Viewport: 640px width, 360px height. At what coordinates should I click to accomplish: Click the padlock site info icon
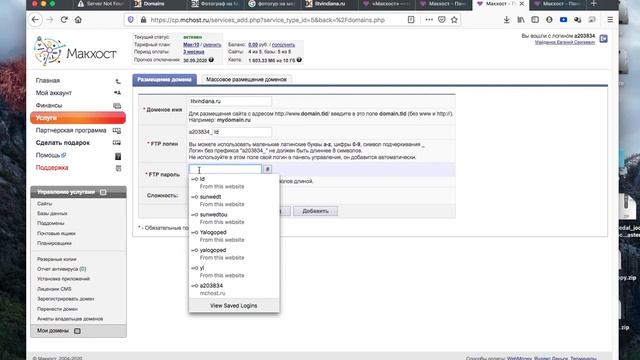coord(143,20)
